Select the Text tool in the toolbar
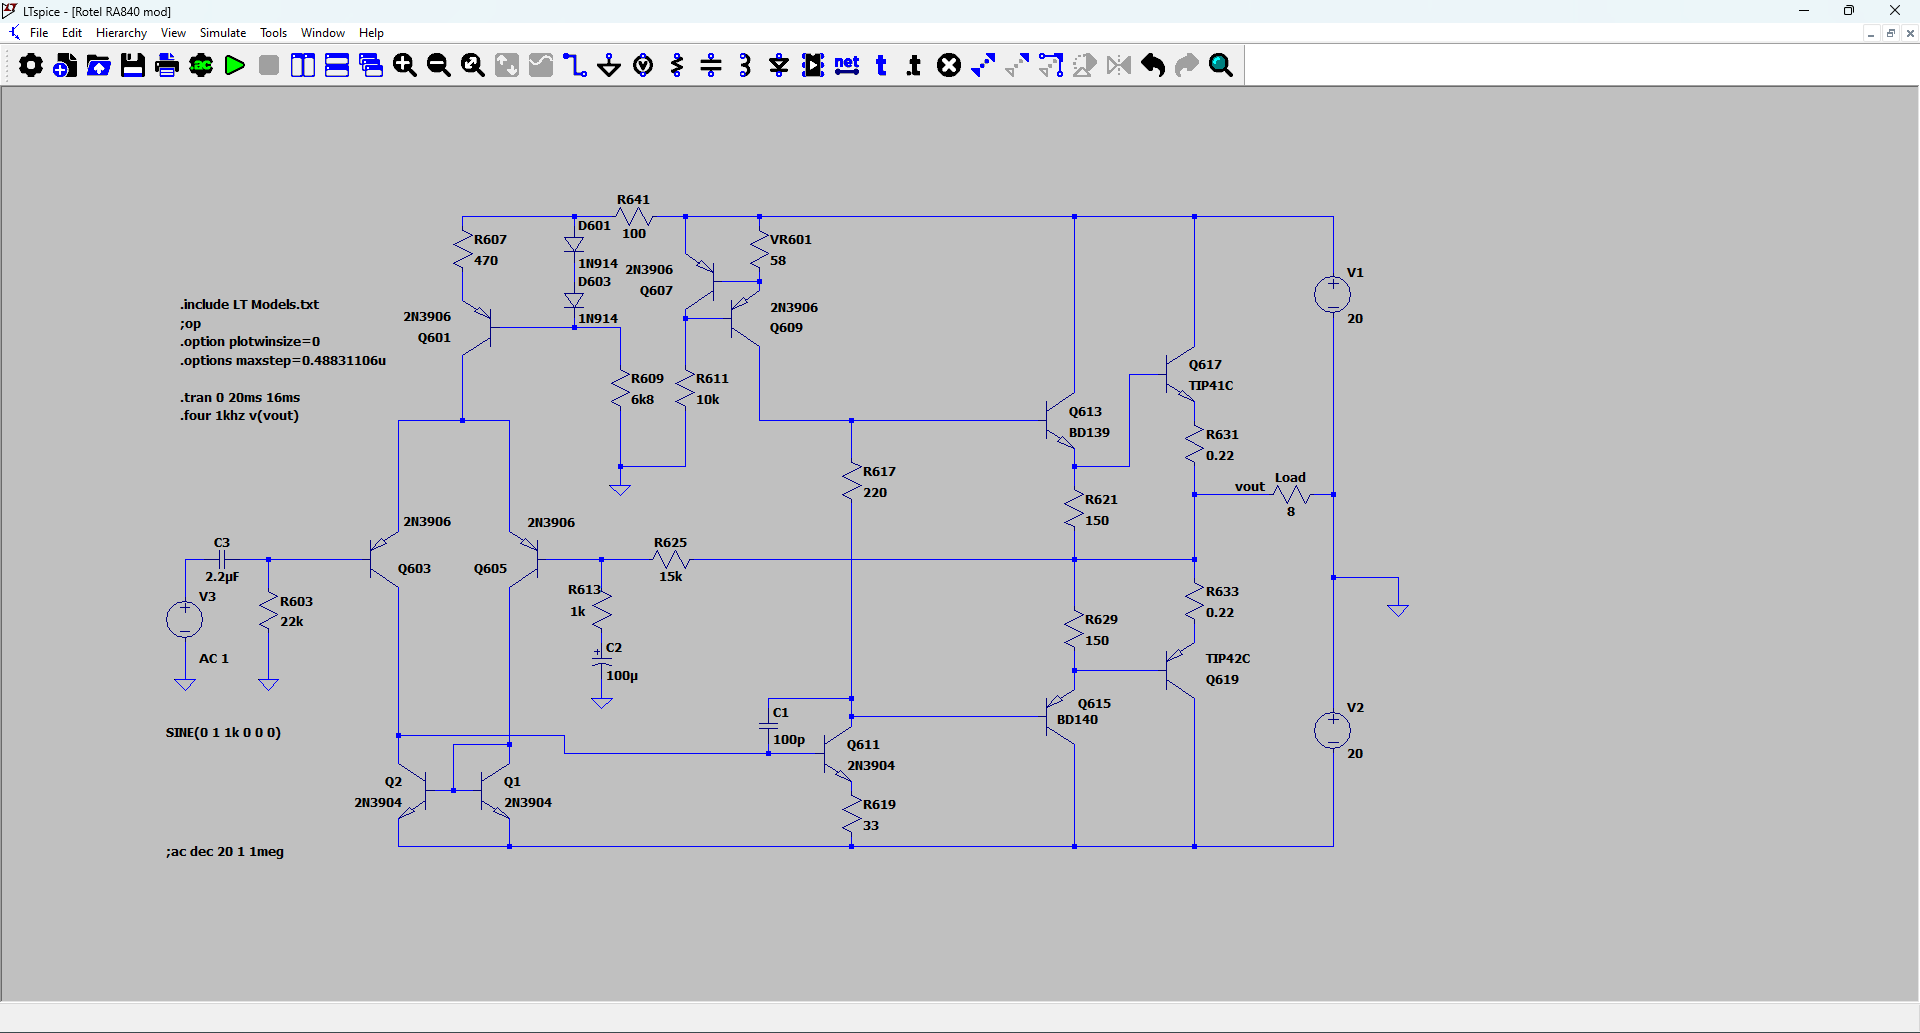Viewport: 1920px width, 1033px height. (x=881, y=66)
